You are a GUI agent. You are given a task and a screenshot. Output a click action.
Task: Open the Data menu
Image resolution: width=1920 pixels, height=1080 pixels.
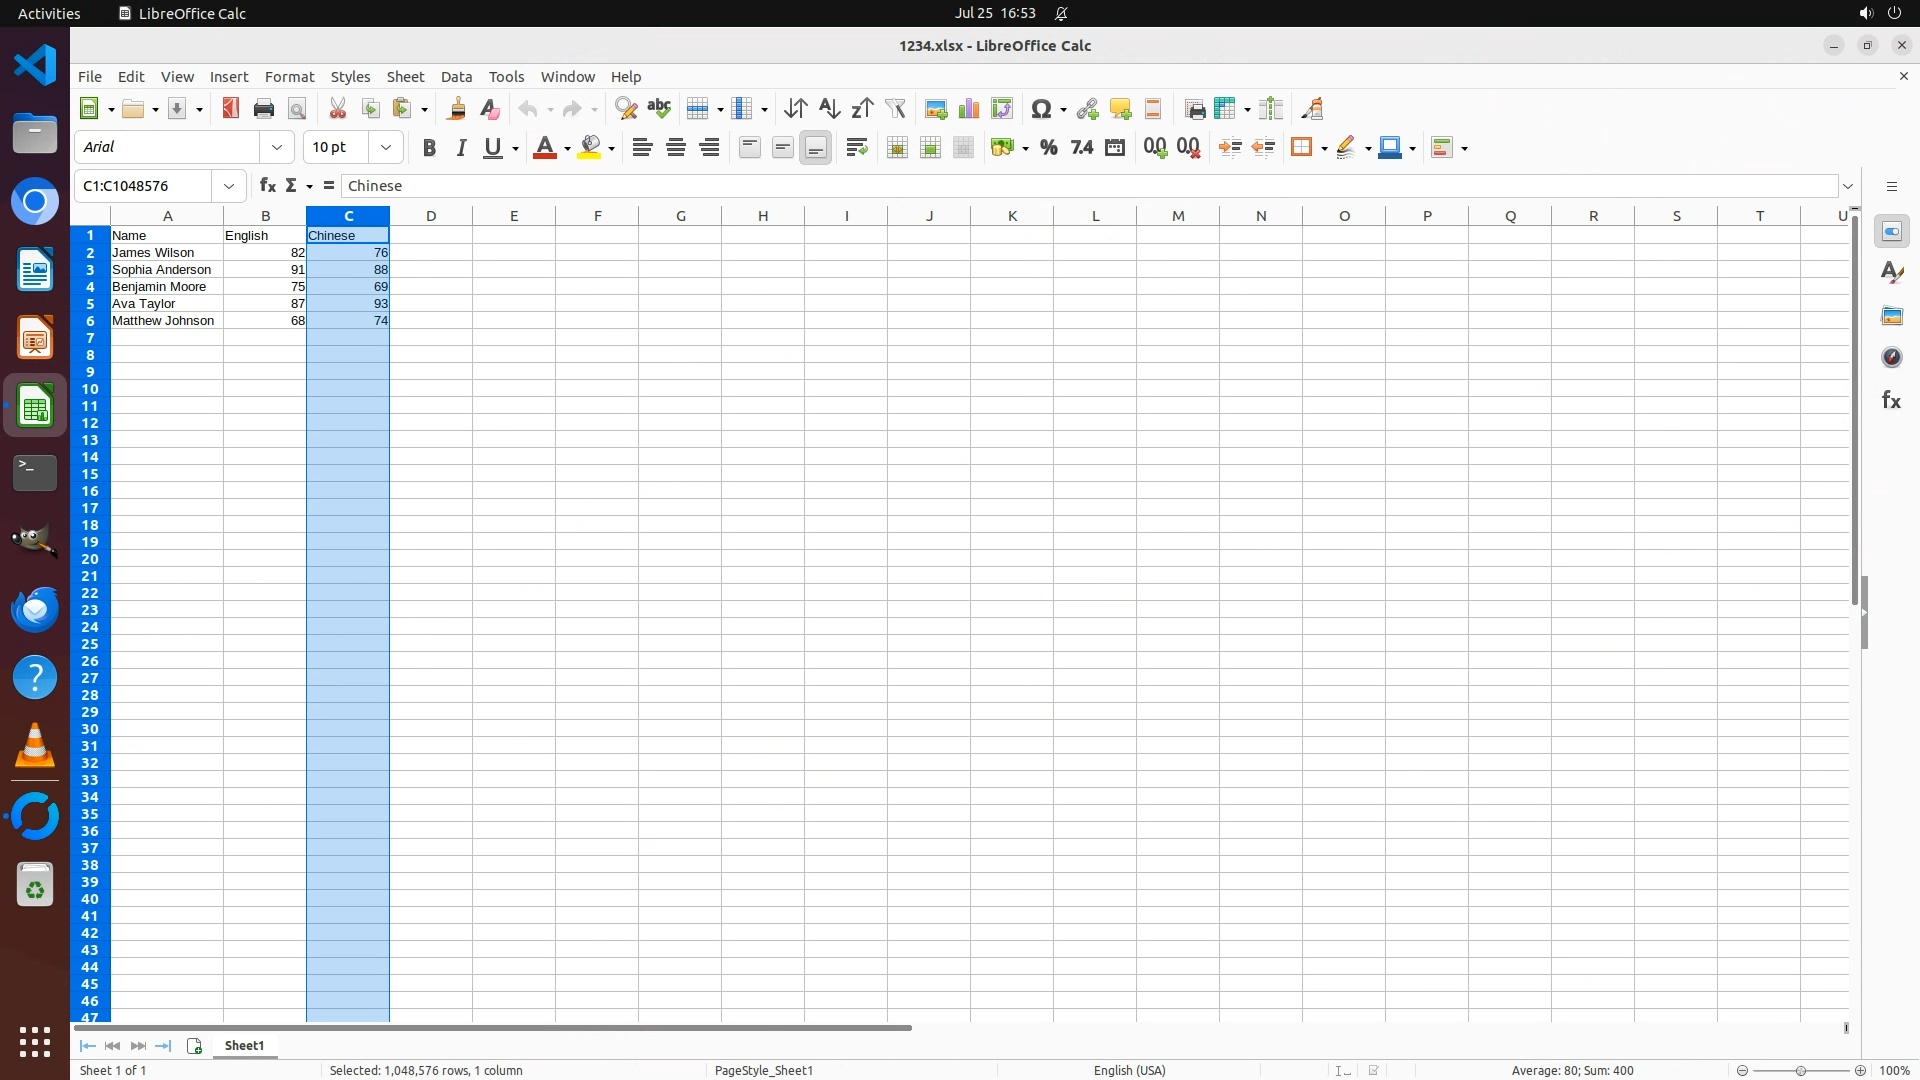click(x=456, y=77)
